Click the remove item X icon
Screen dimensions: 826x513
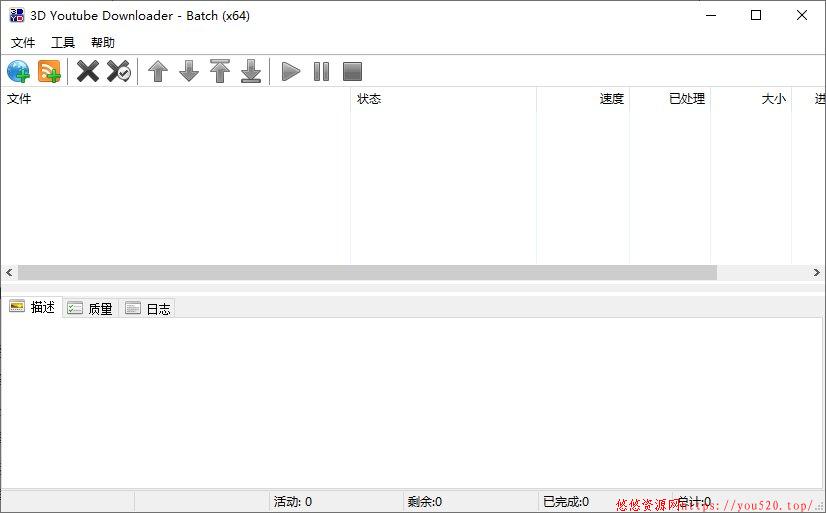click(x=87, y=71)
